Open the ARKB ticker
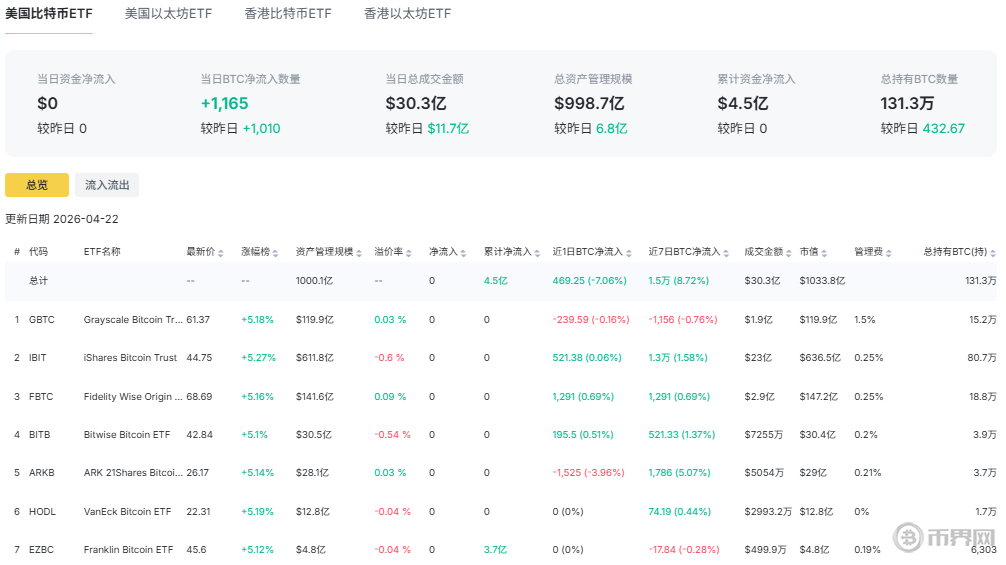Screen dimensions: 1006x565 pyautogui.click(x=42, y=473)
